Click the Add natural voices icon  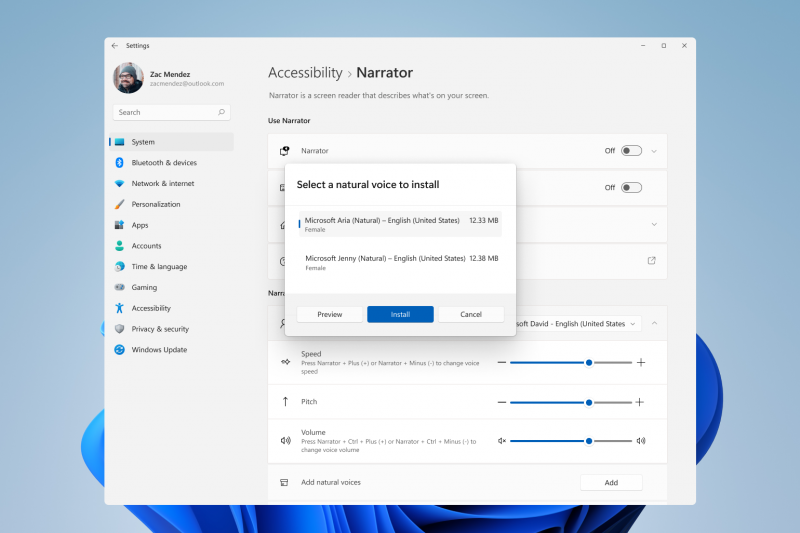click(x=284, y=483)
